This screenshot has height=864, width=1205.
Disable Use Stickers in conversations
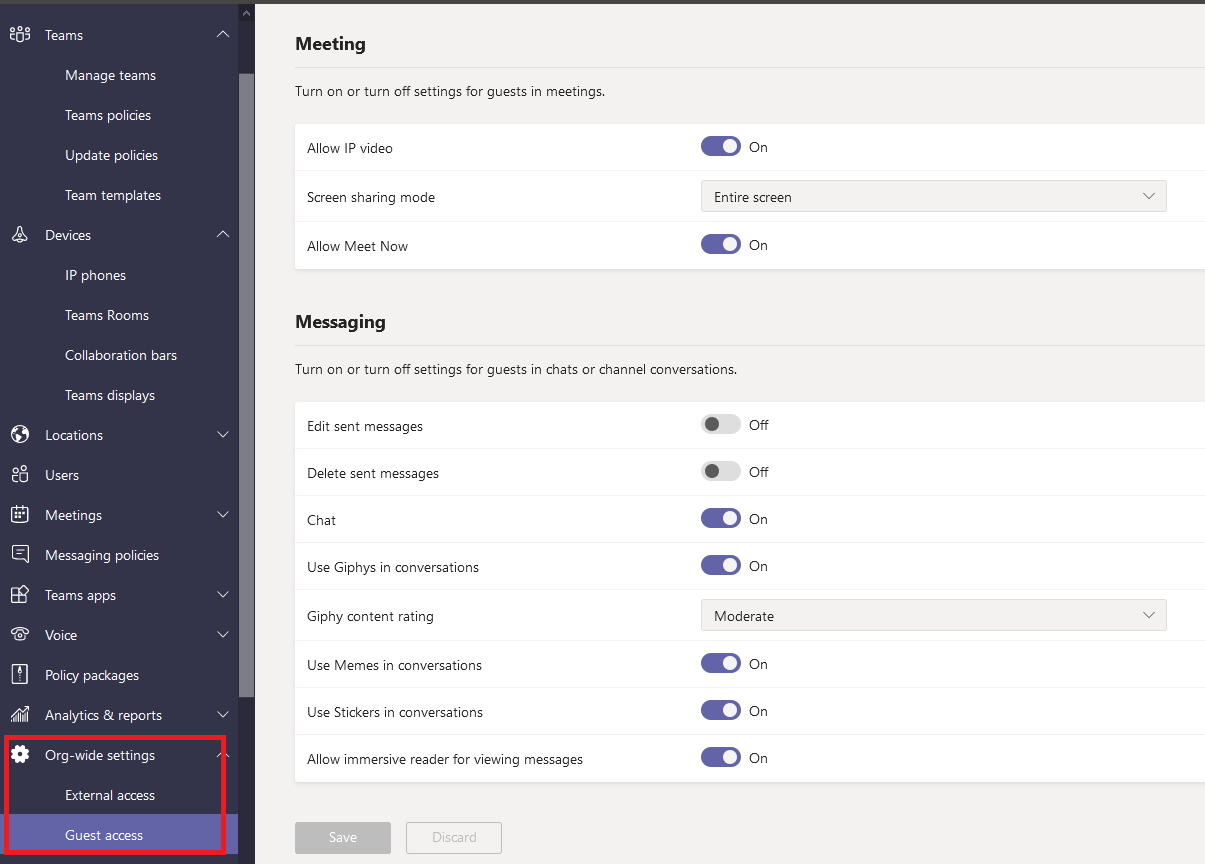click(x=721, y=711)
